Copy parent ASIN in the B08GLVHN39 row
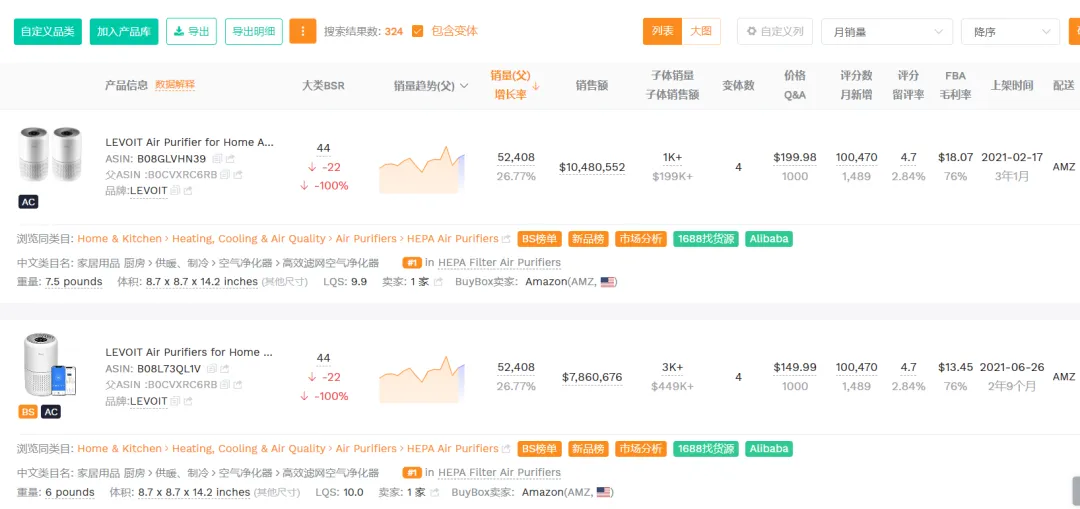The height and width of the screenshot is (509, 1080). pos(224,174)
